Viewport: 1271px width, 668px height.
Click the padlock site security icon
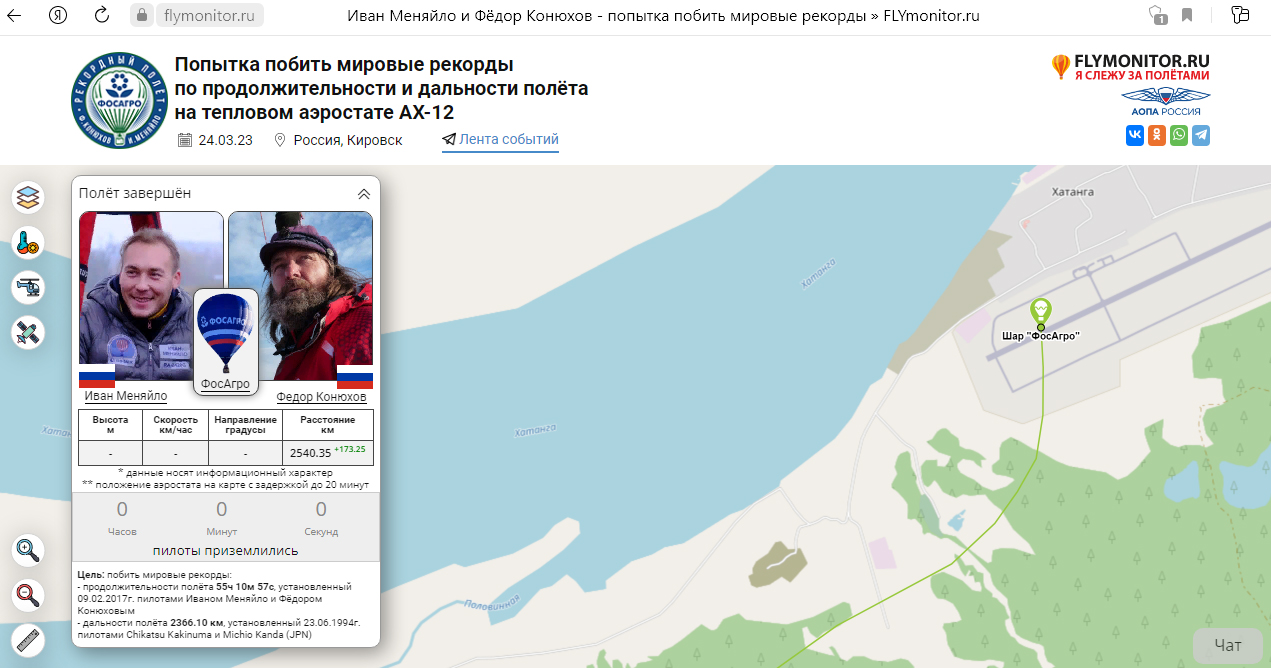(141, 15)
